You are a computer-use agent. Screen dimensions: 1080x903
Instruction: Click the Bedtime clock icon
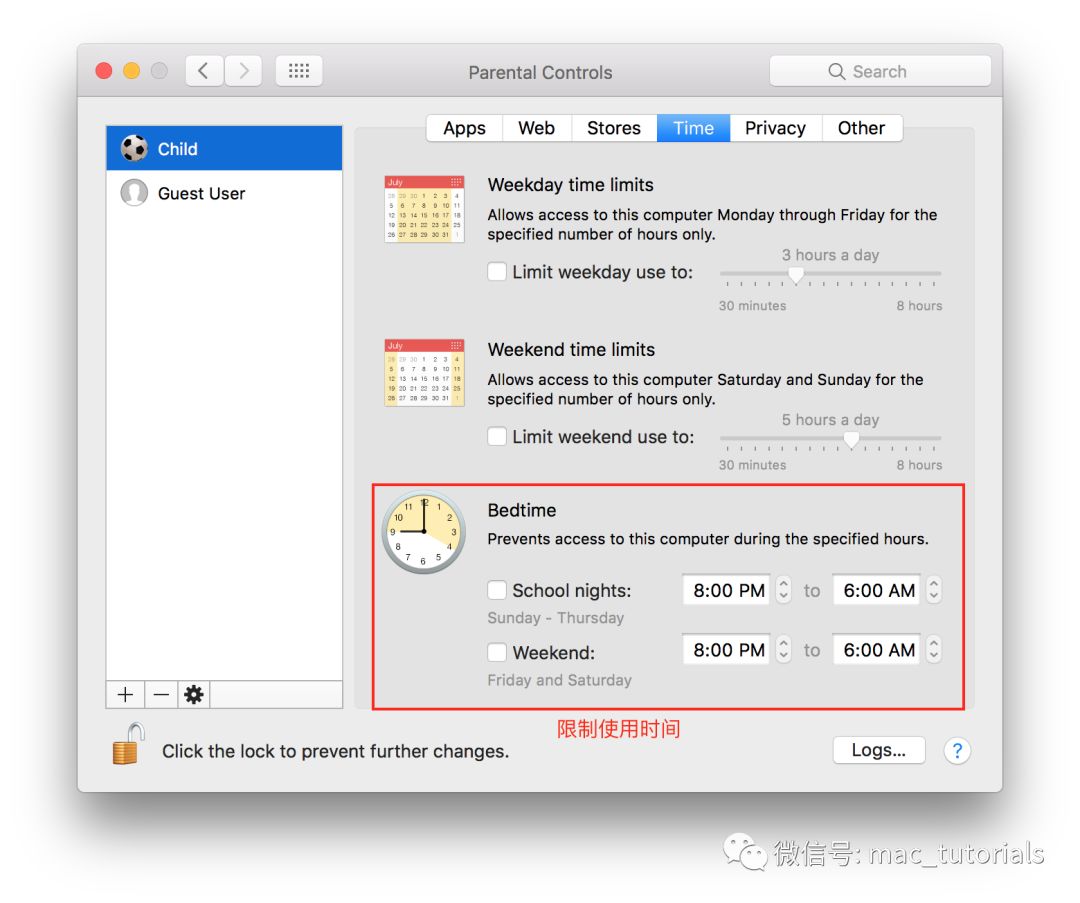point(423,532)
